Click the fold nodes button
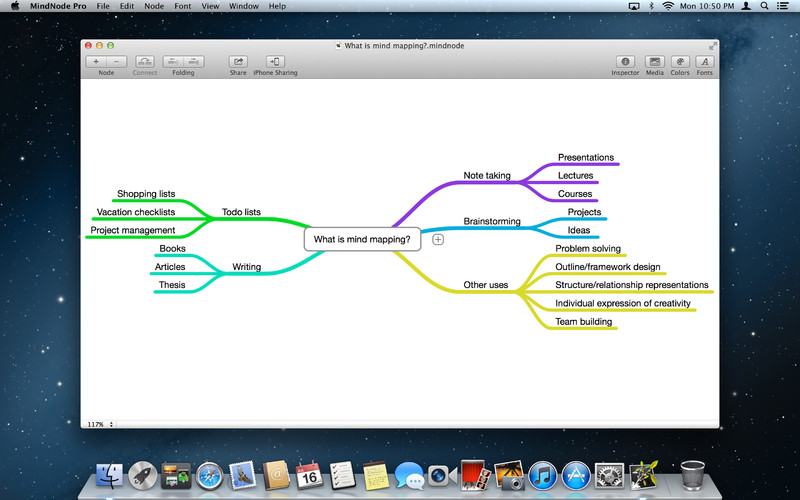 click(x=173, y=61)
